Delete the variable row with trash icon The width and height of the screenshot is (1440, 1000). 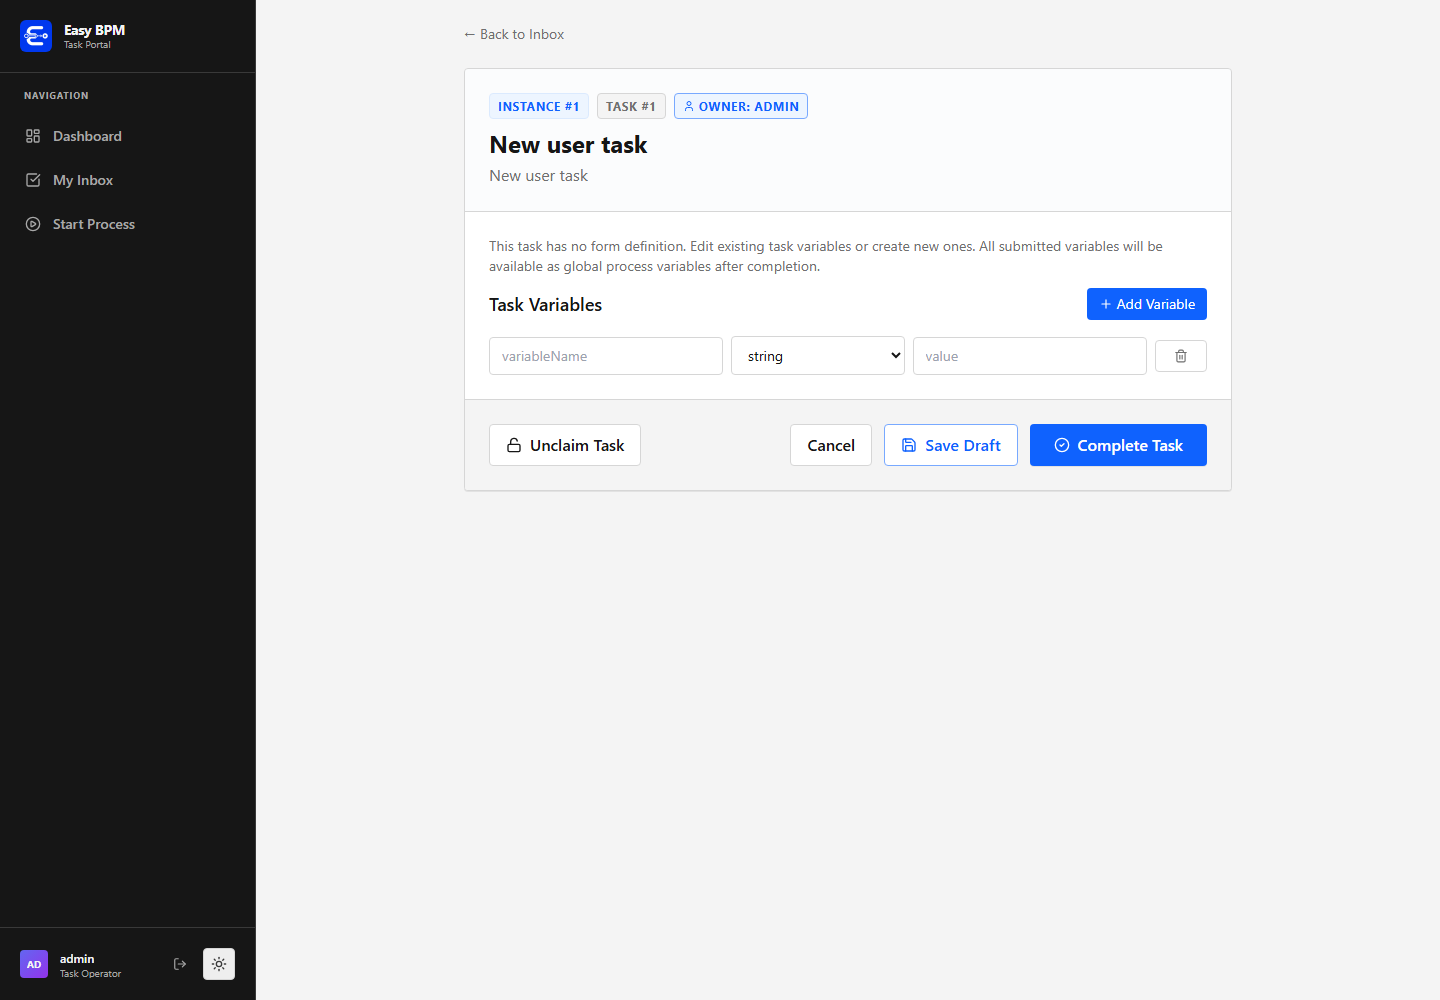1181,356
